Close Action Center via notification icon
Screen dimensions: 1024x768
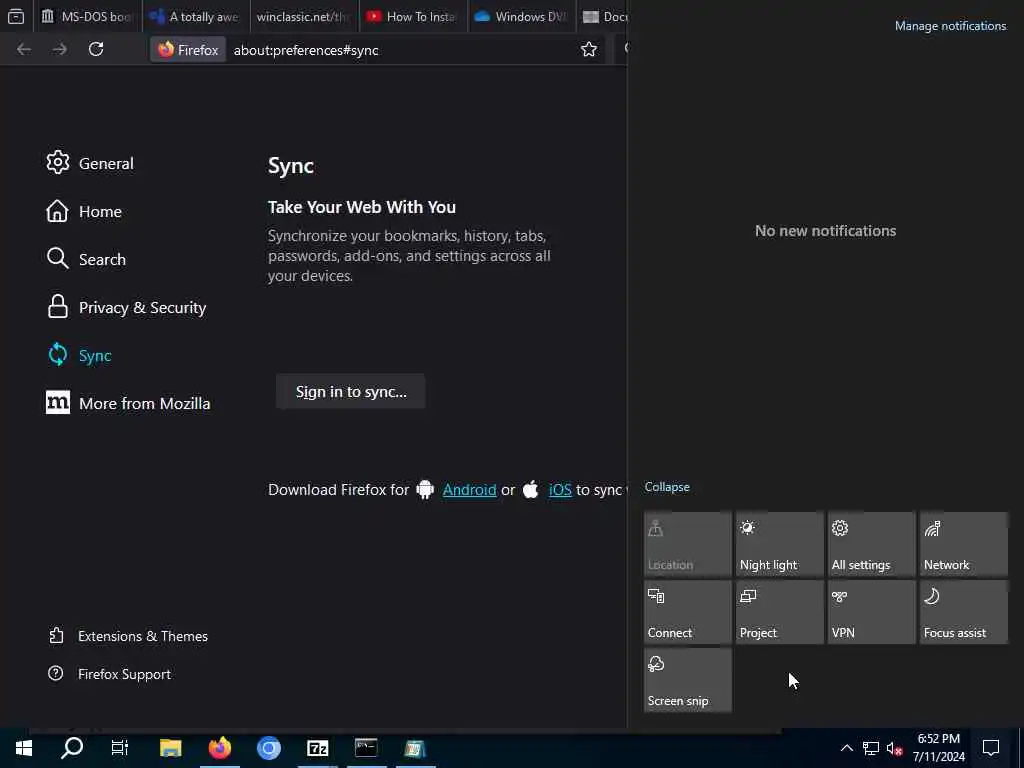(x=991, y=748)
